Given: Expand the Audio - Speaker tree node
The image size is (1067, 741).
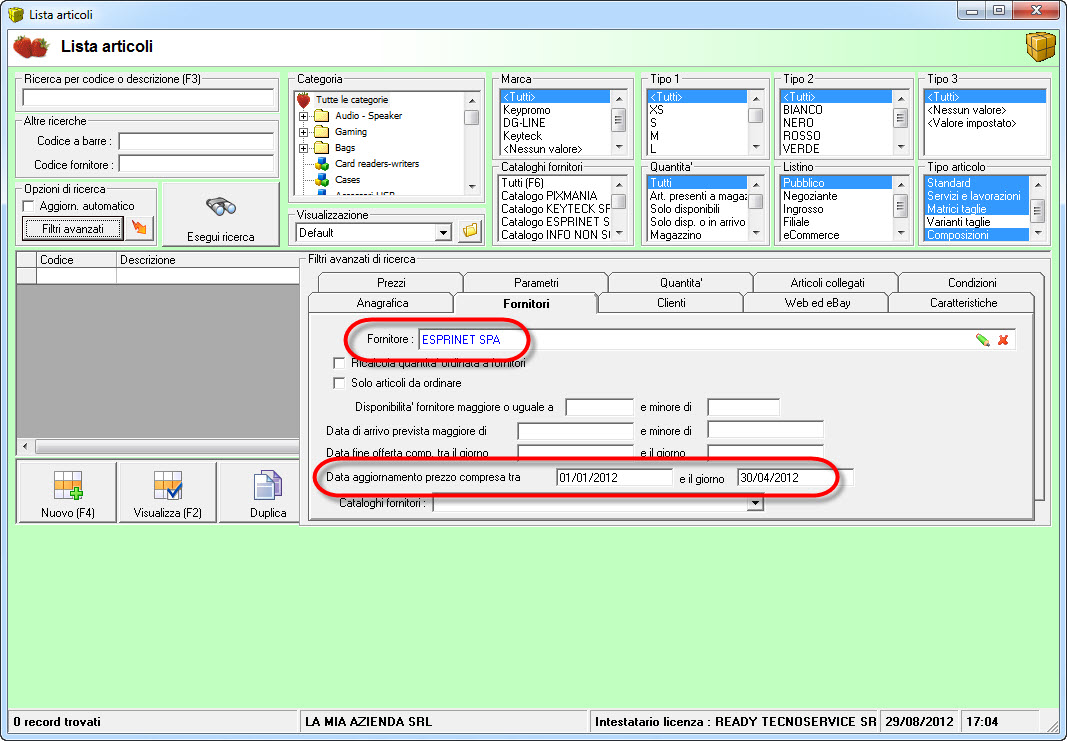Looking at the screenshot, I should pos(303,116).
